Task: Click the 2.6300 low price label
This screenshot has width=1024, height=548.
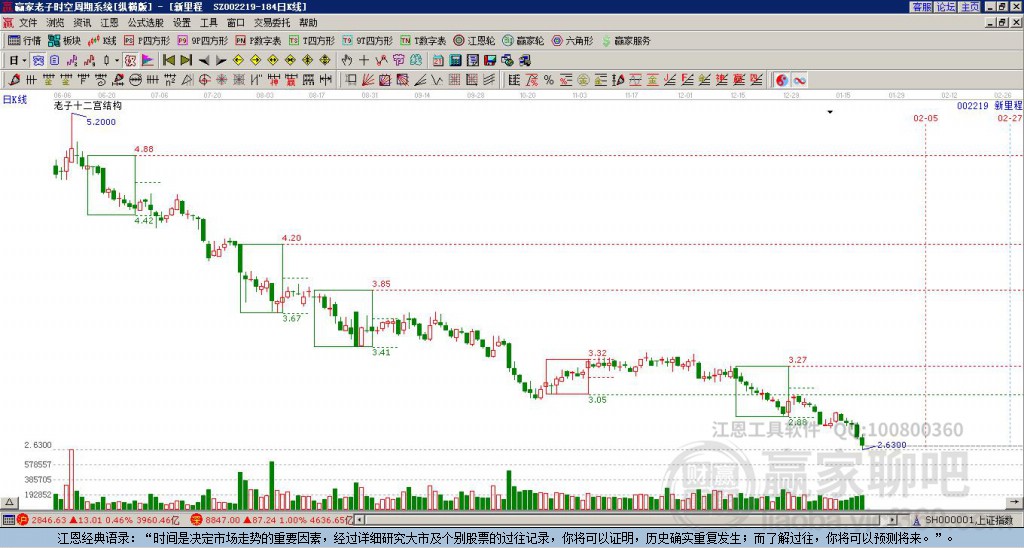Action: (x=891, y=445)
